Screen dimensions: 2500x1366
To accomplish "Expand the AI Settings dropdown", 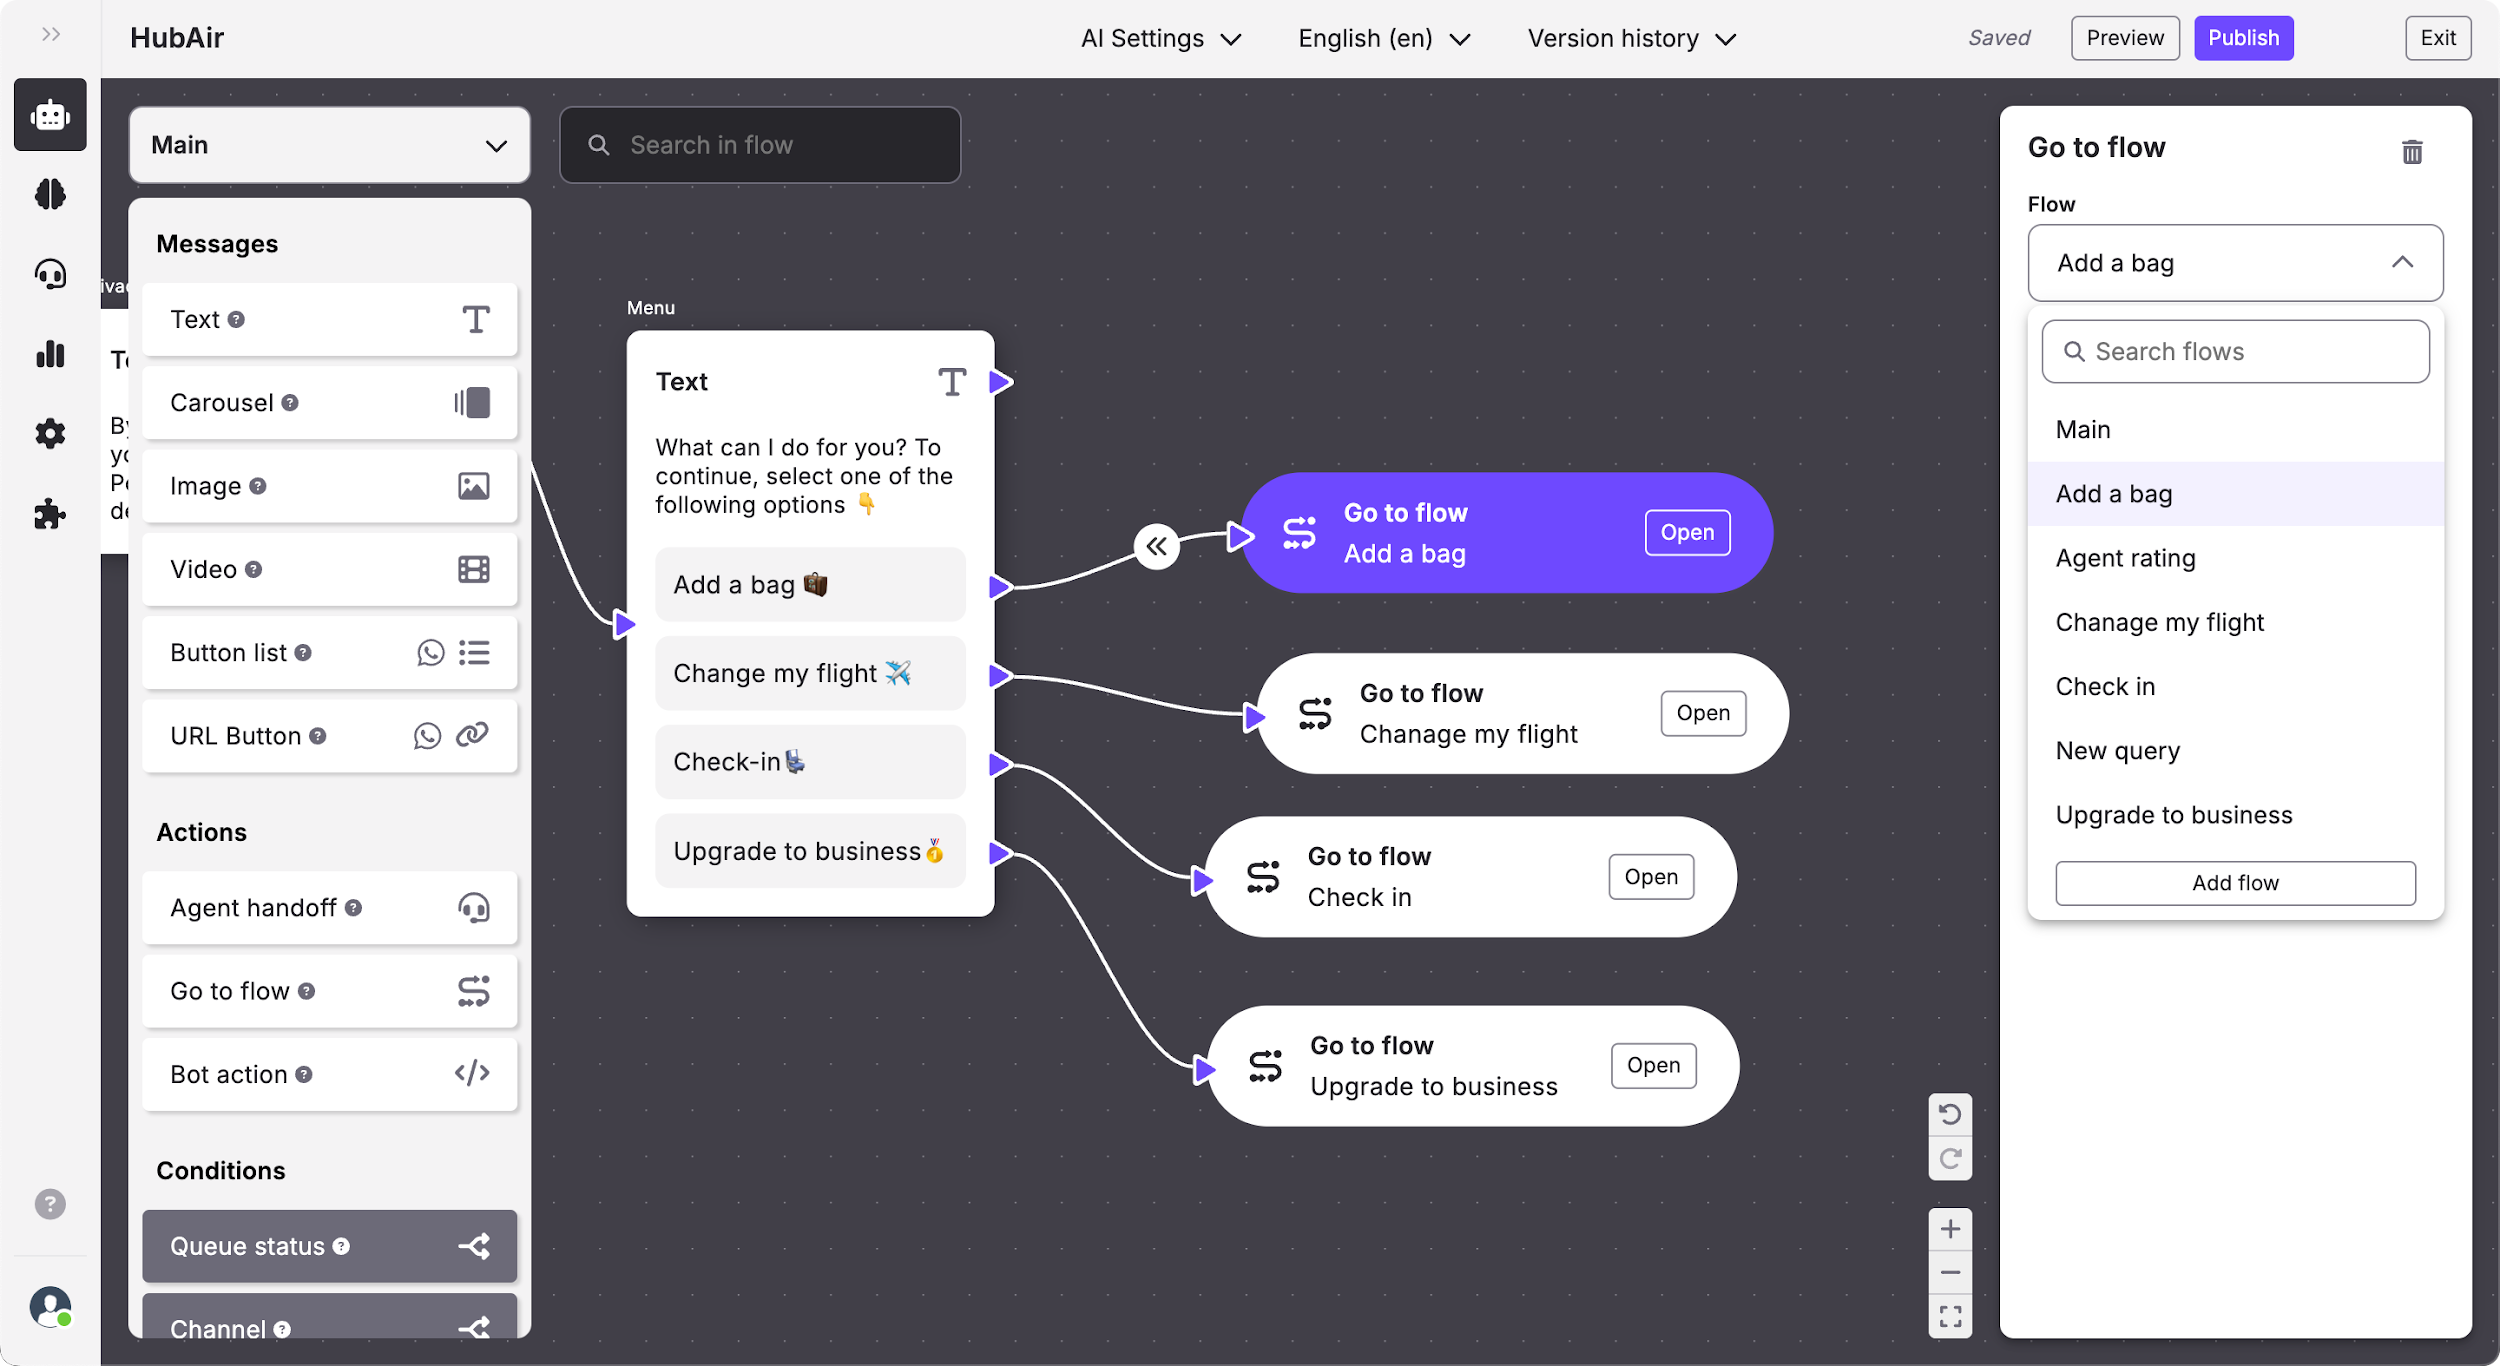I will tap(1160, 39).
